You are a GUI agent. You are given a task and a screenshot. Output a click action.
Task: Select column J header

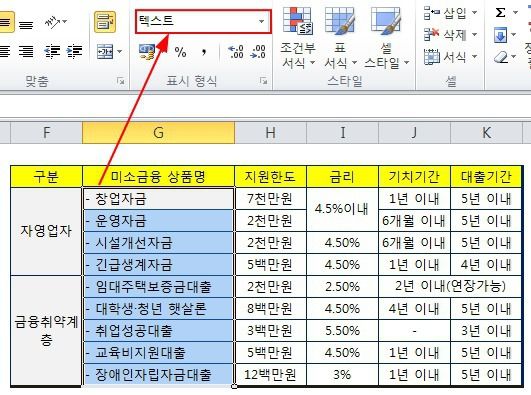pyautogui.click(x=414, y=132)
